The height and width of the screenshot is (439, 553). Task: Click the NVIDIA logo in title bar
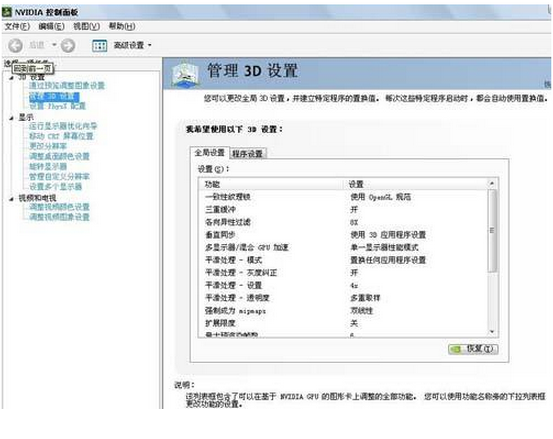pyautogui.click(x=7, y=12)
